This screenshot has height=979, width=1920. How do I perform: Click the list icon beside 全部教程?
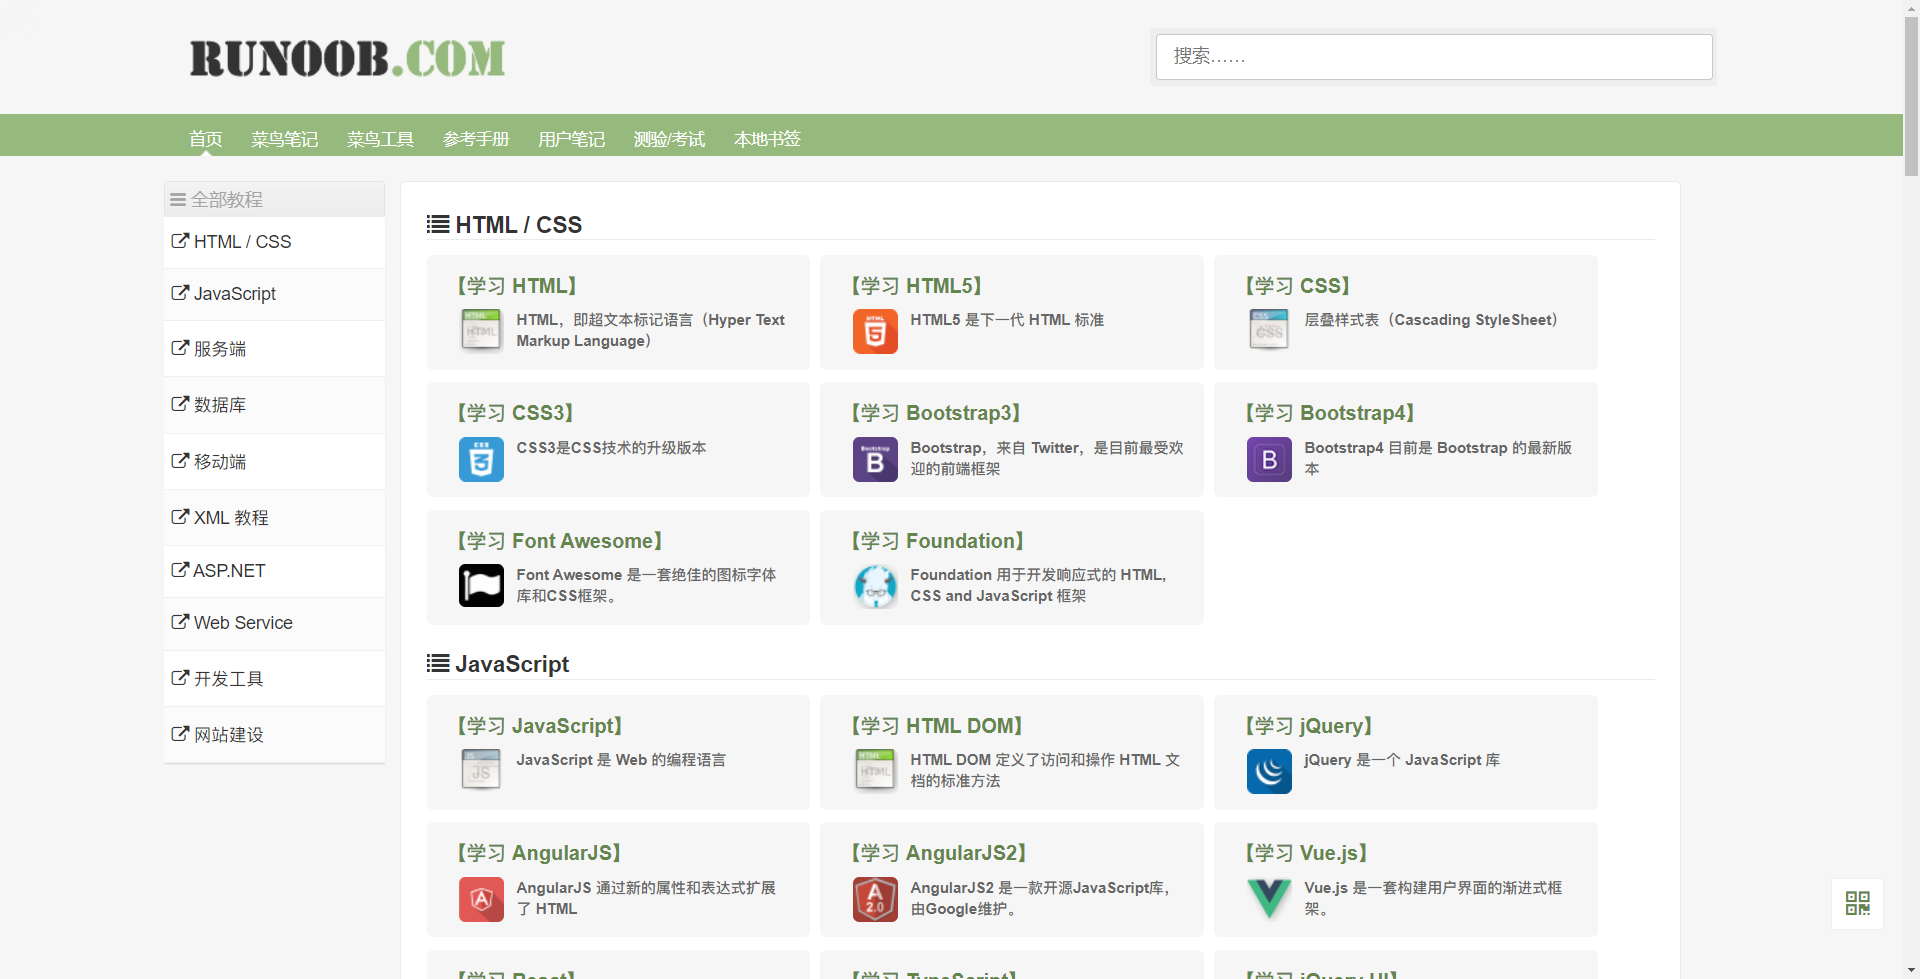[178, 200]
